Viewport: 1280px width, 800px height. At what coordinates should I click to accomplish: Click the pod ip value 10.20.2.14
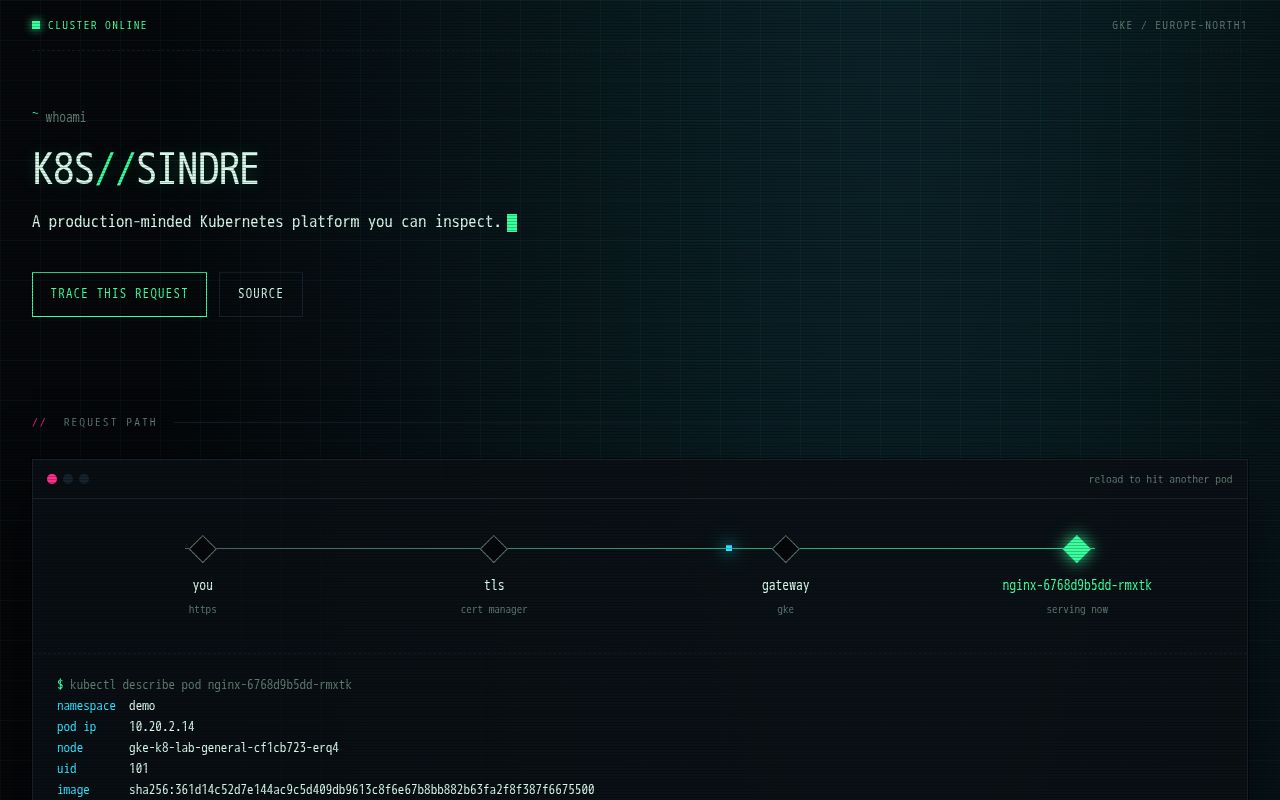pos(162,727)
